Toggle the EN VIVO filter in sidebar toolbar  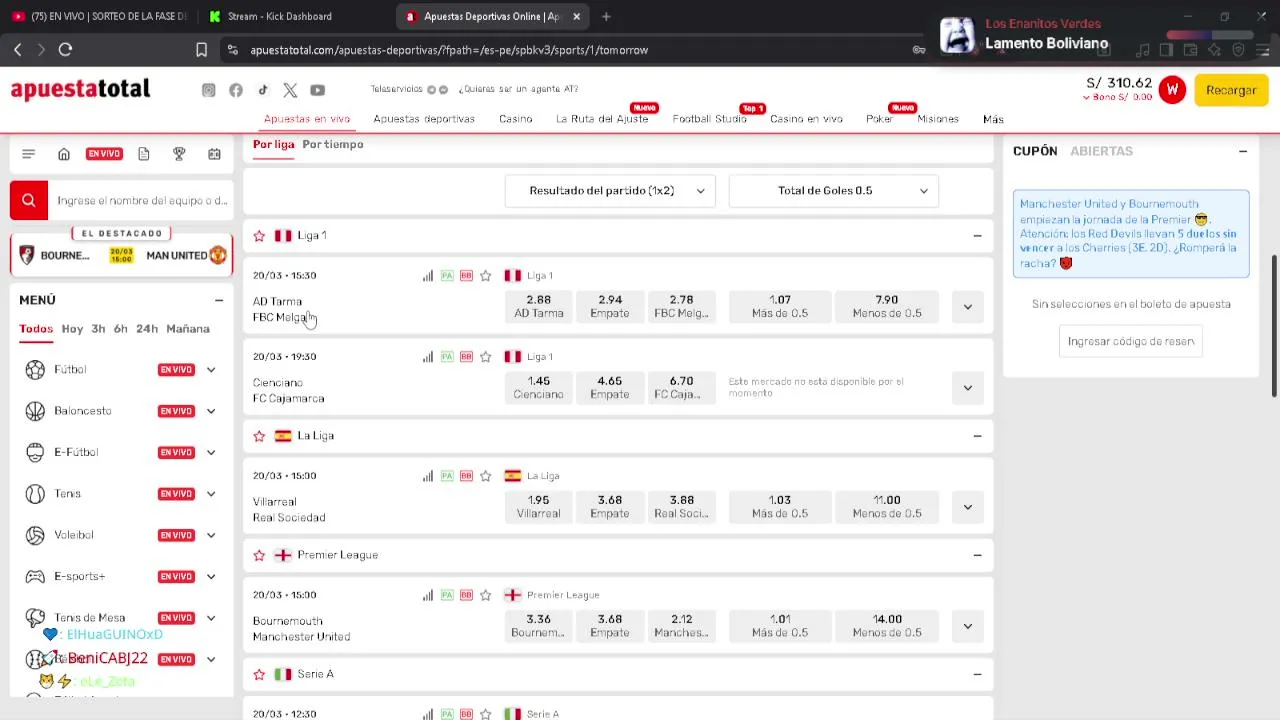pos(104,154)
